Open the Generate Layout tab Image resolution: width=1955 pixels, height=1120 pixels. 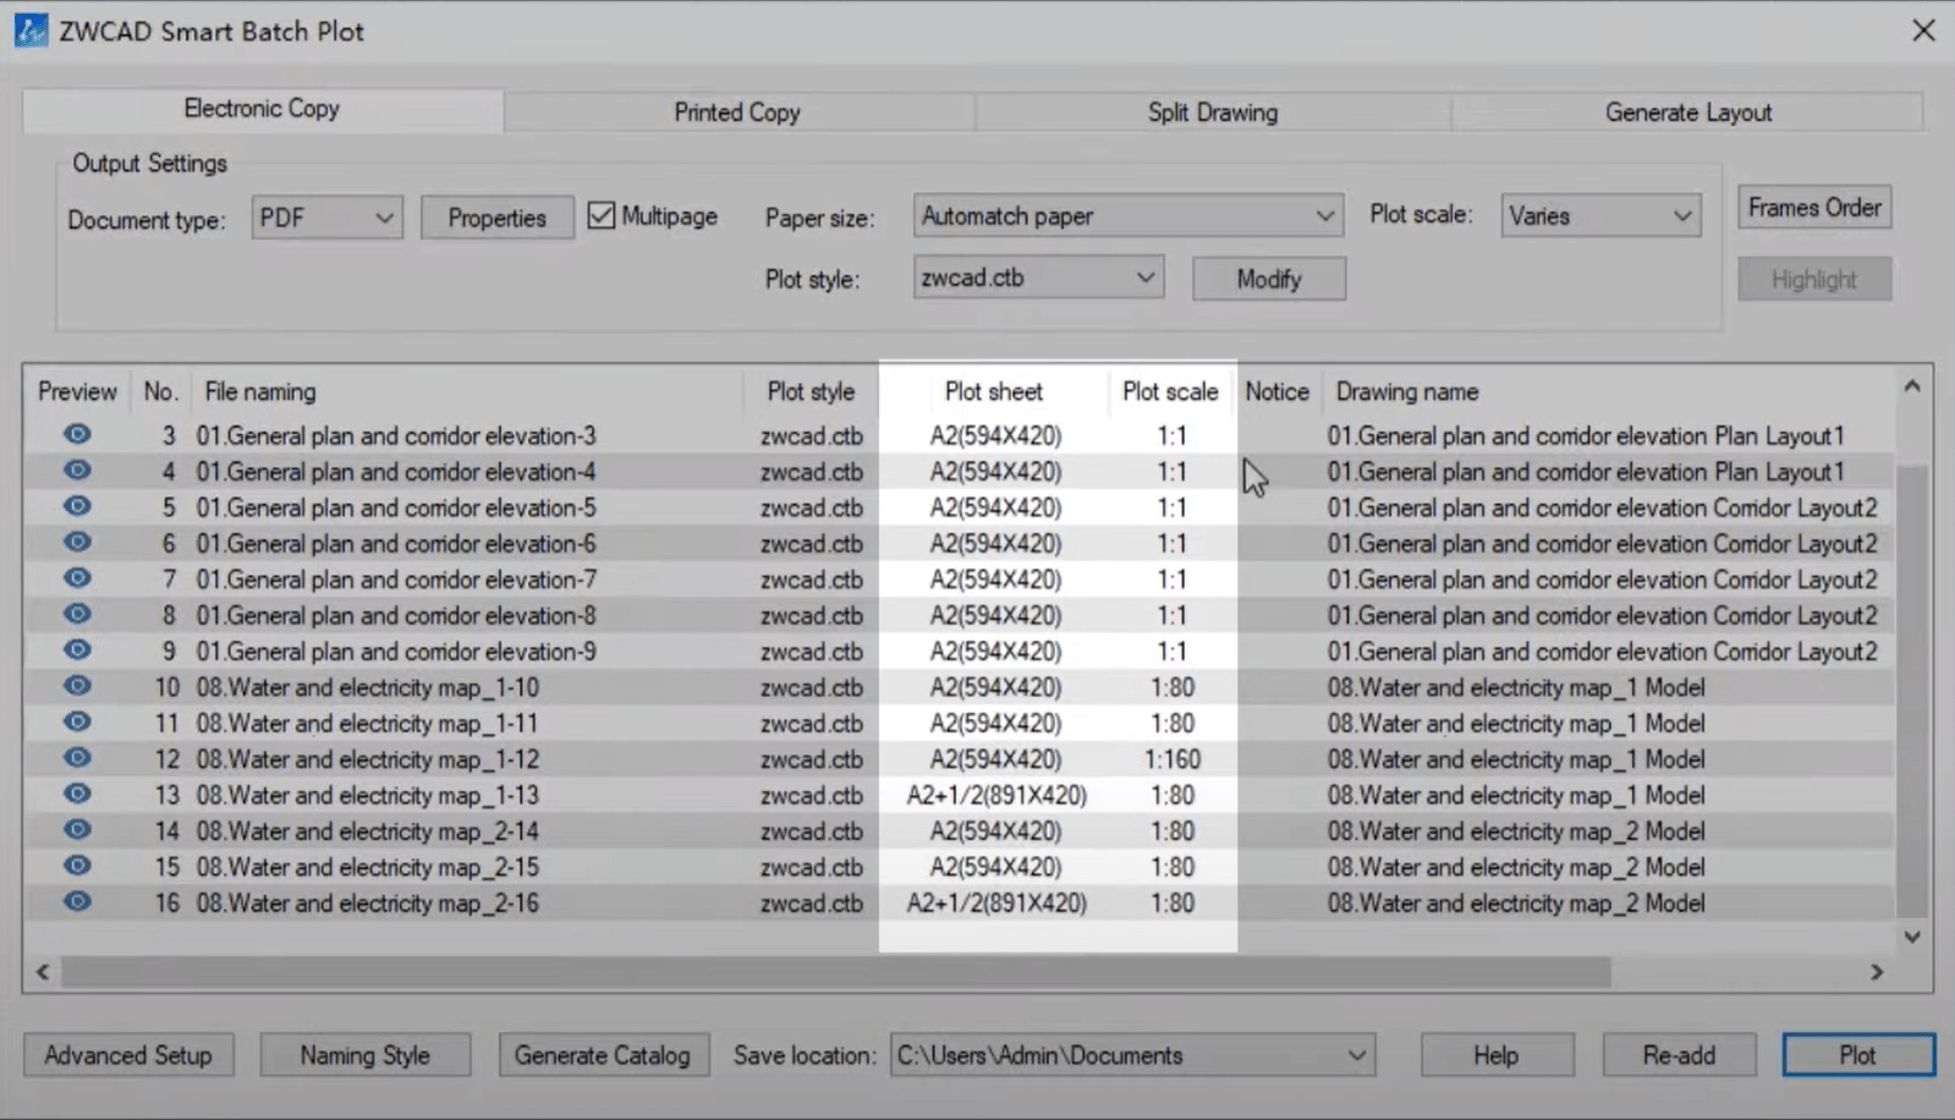[x=1688, y=112]
